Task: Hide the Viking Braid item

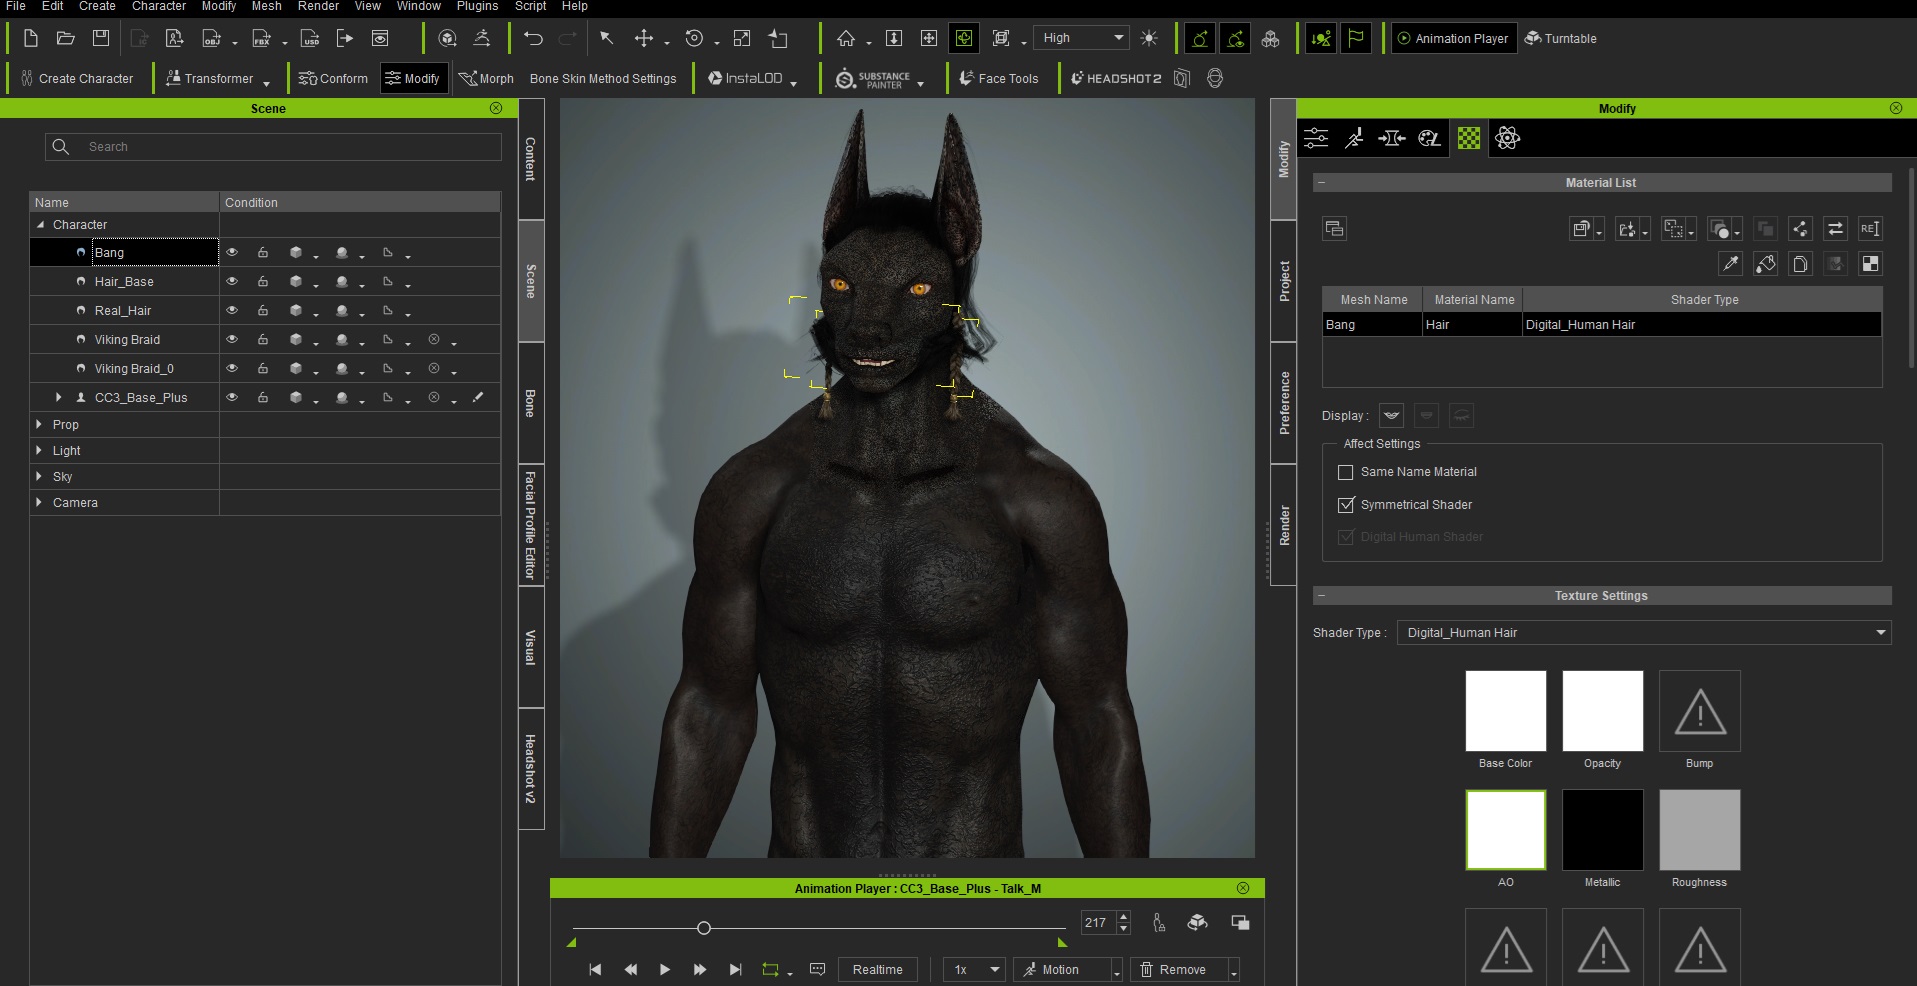Action: click(x=232, y=339)
